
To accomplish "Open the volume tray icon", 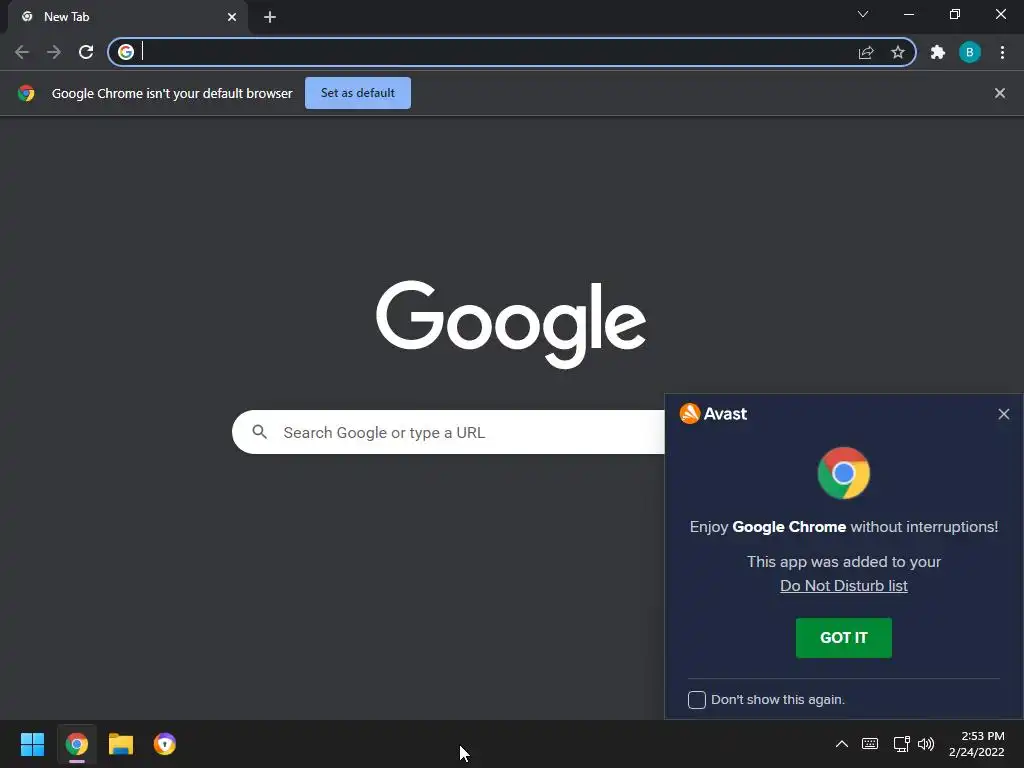I will point(926,744).
